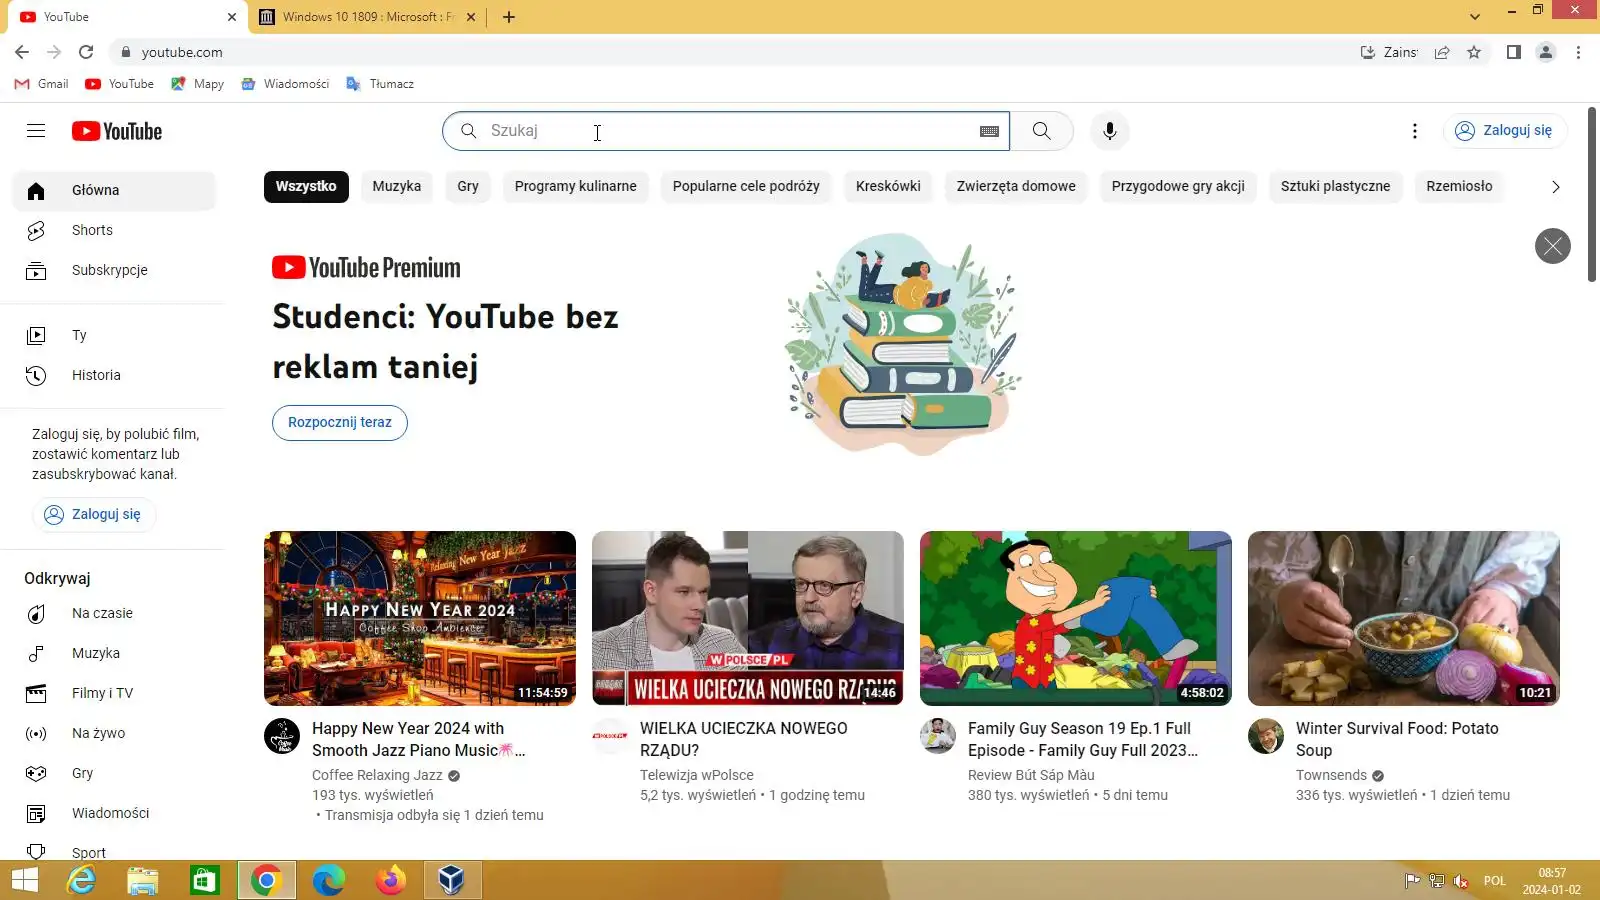Viewport: 1600px width, 900px height.
Task: Open the Windows Start menu
Action: point(24,880)
